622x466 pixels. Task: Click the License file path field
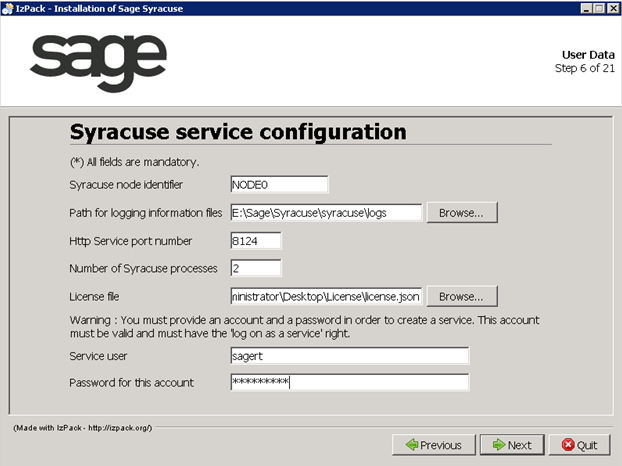326,297
